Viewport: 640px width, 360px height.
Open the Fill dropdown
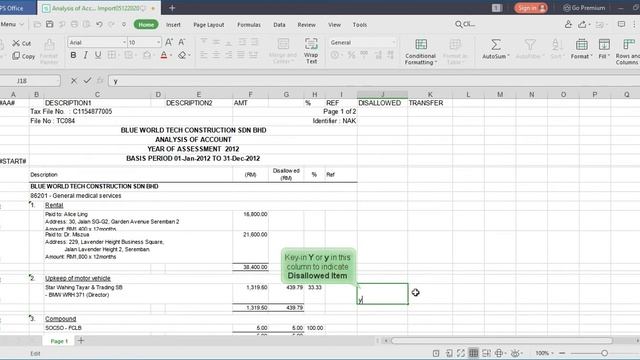pos(604,49)
